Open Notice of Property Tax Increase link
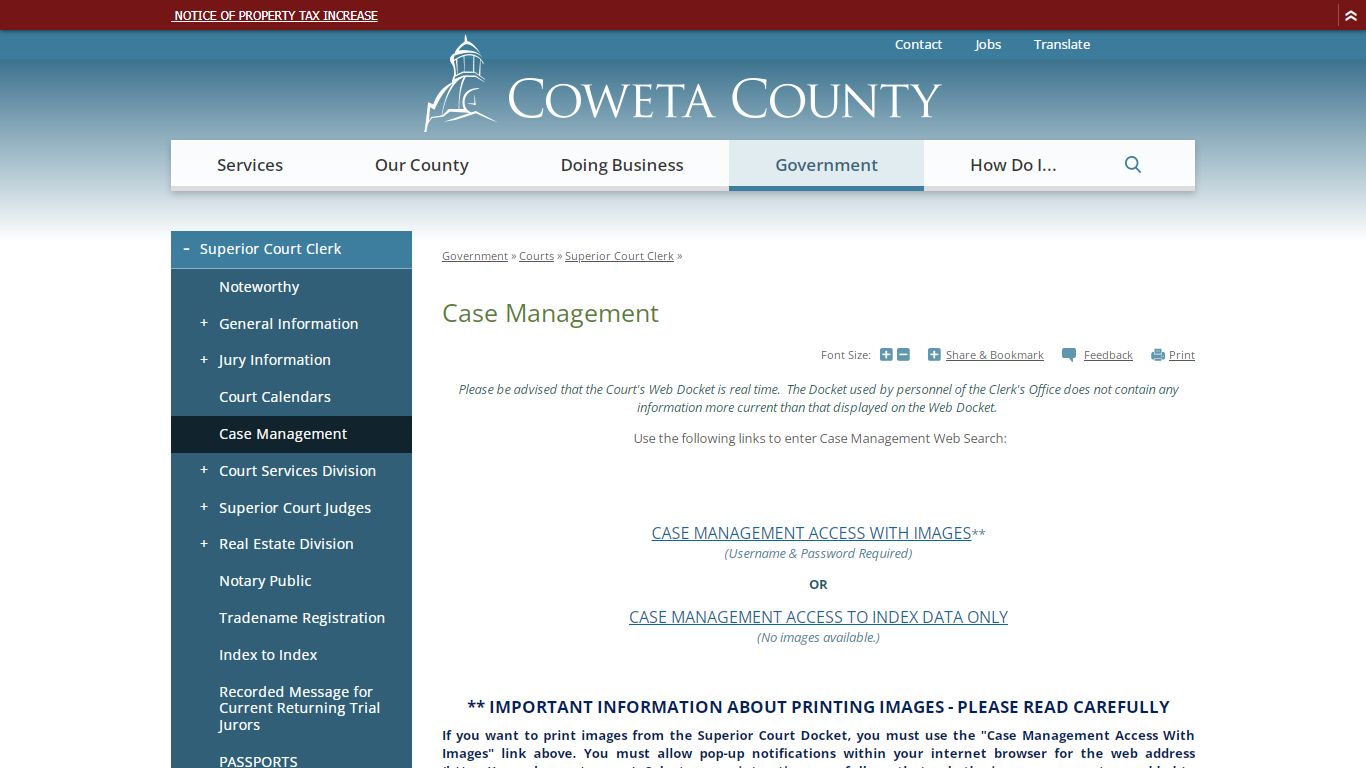 coord(275,15)
